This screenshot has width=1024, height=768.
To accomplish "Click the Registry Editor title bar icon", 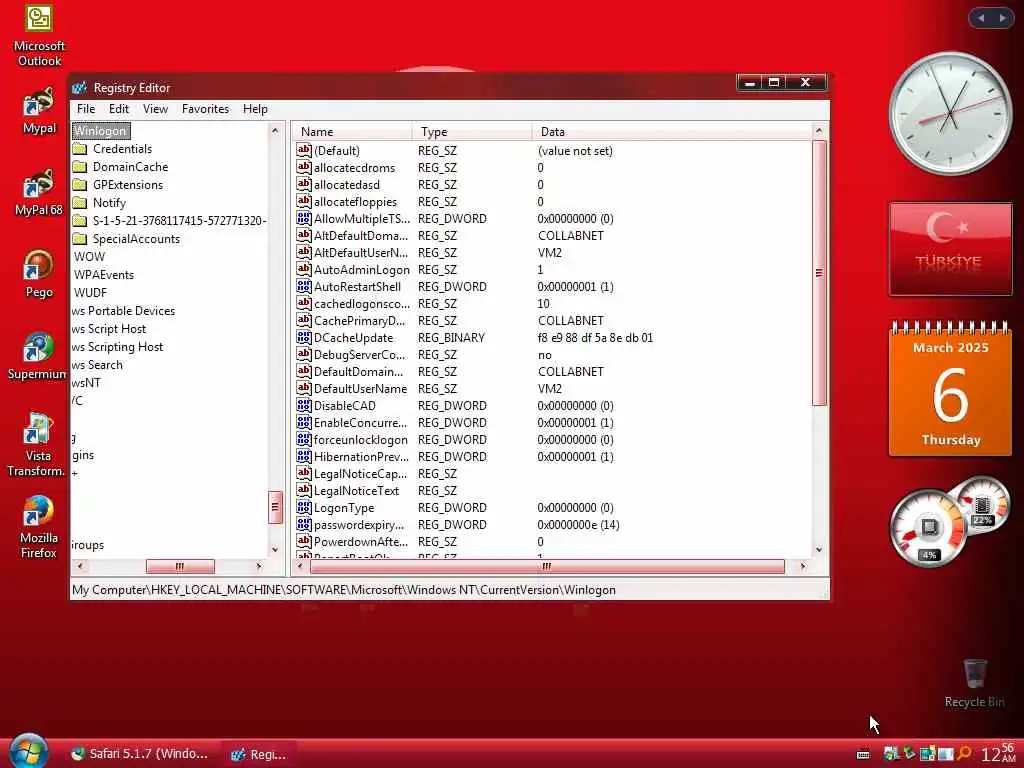I will pyautogui.click(x=80, y=88).
